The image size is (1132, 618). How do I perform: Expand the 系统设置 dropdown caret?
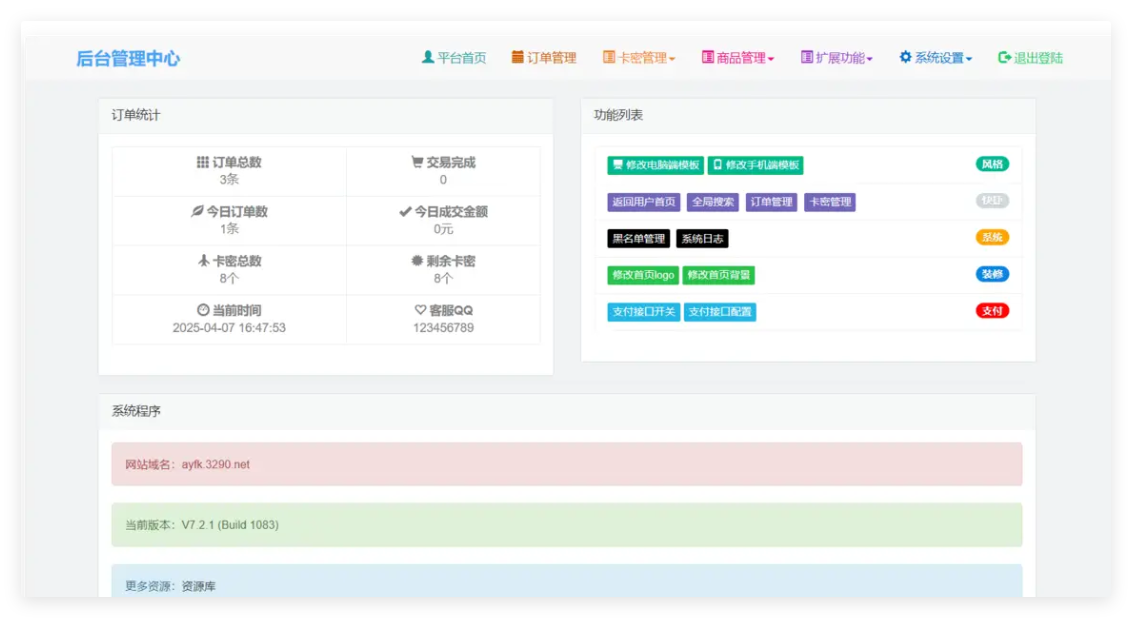[x=969, y=59]
